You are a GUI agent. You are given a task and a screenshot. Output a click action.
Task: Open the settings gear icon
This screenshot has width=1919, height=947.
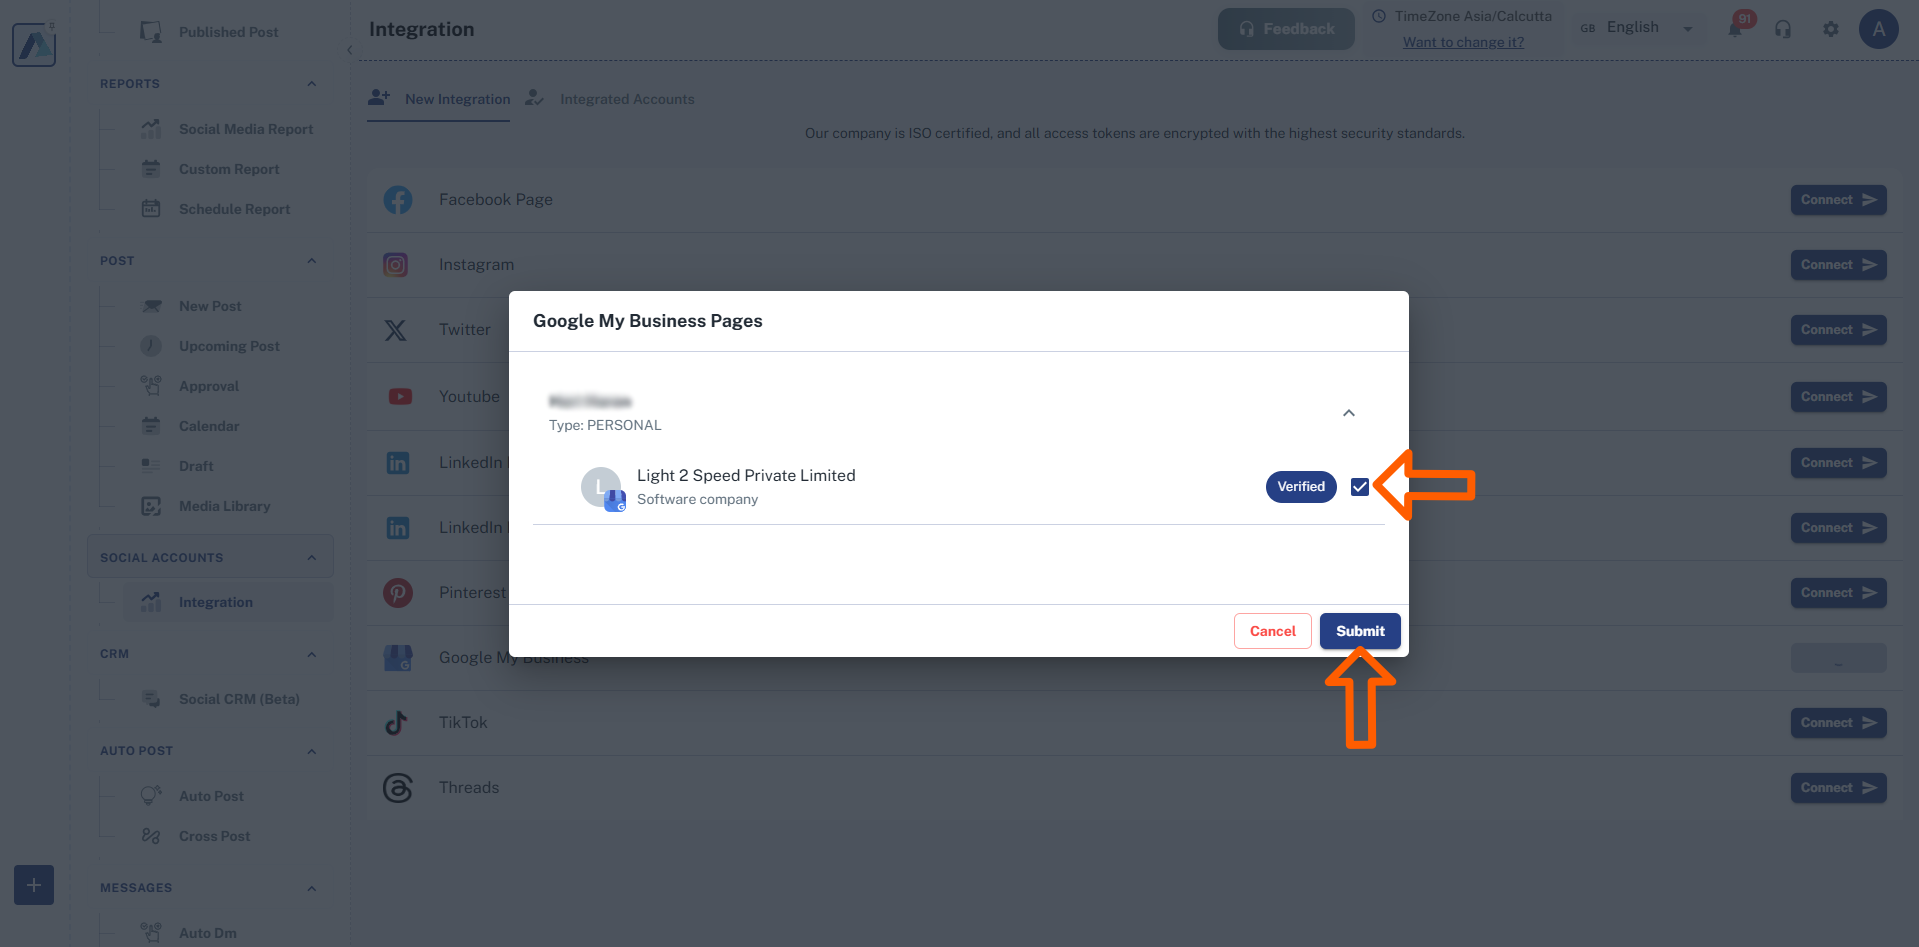[1831, 29]
